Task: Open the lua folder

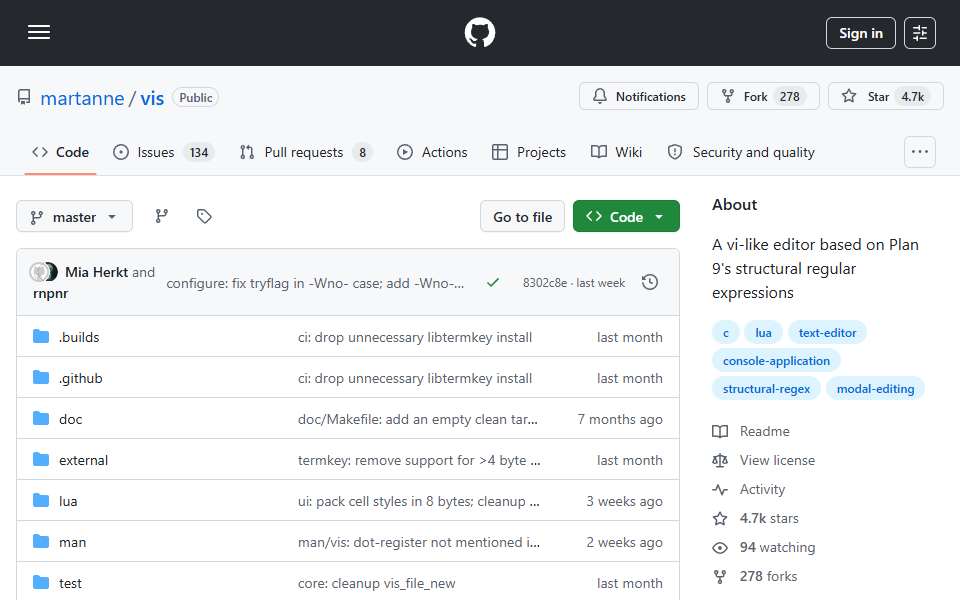Action: coord(68,501)
